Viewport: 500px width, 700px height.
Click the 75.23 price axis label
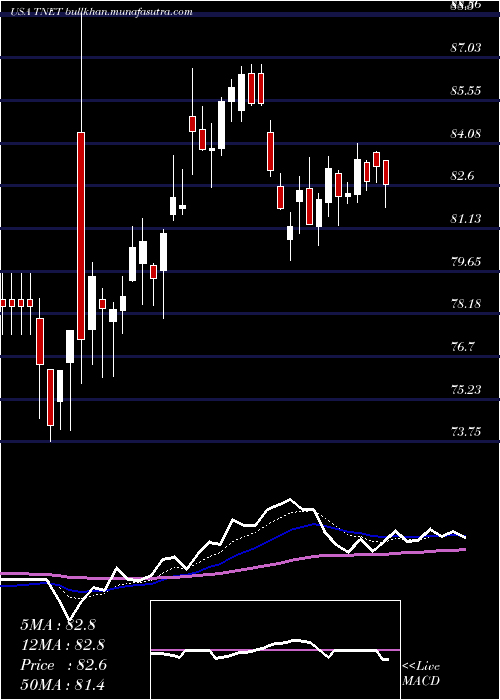[466, 390]
